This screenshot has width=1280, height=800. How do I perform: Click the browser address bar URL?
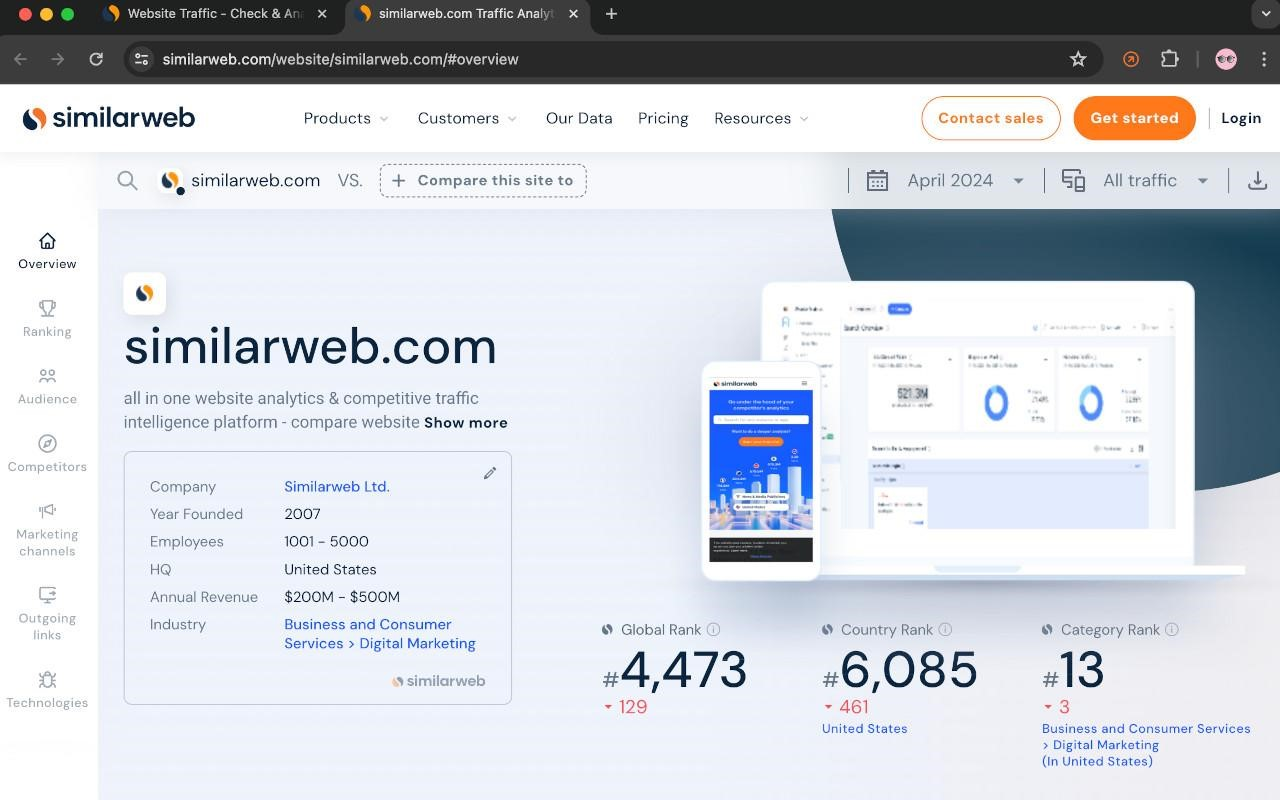click(340, 59)
